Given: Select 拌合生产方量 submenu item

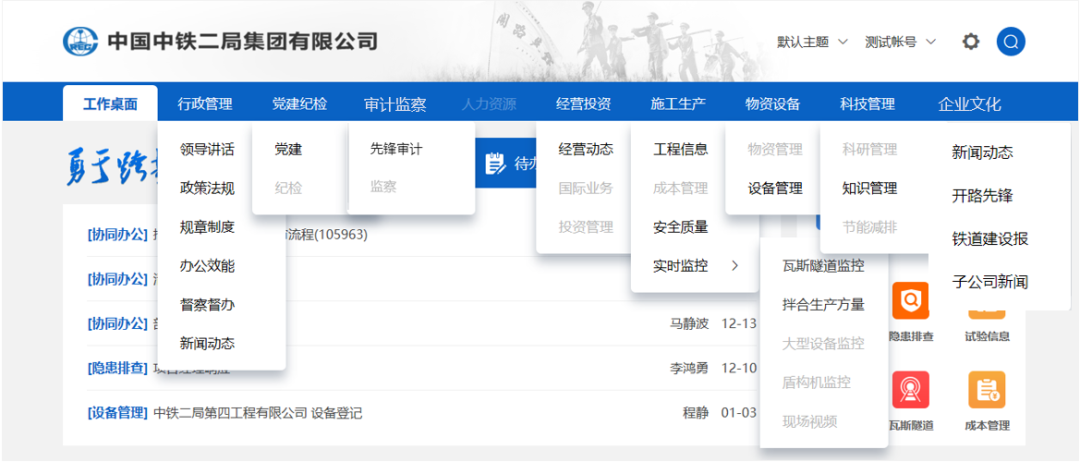Looking at the screenshot, I should pyautogui.click(x=824, y=304).
